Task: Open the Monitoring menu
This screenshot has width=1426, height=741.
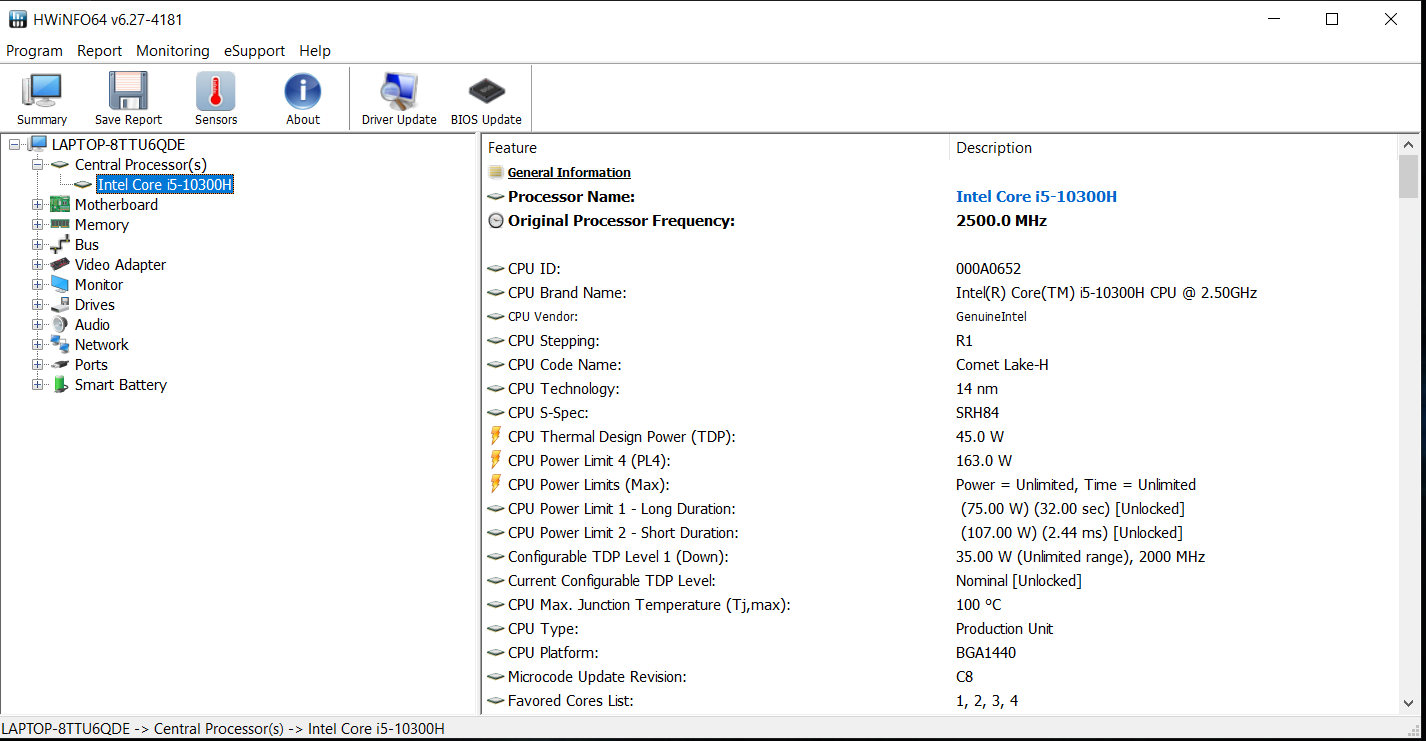Action: pyautogui.click(x=173, y=51)
